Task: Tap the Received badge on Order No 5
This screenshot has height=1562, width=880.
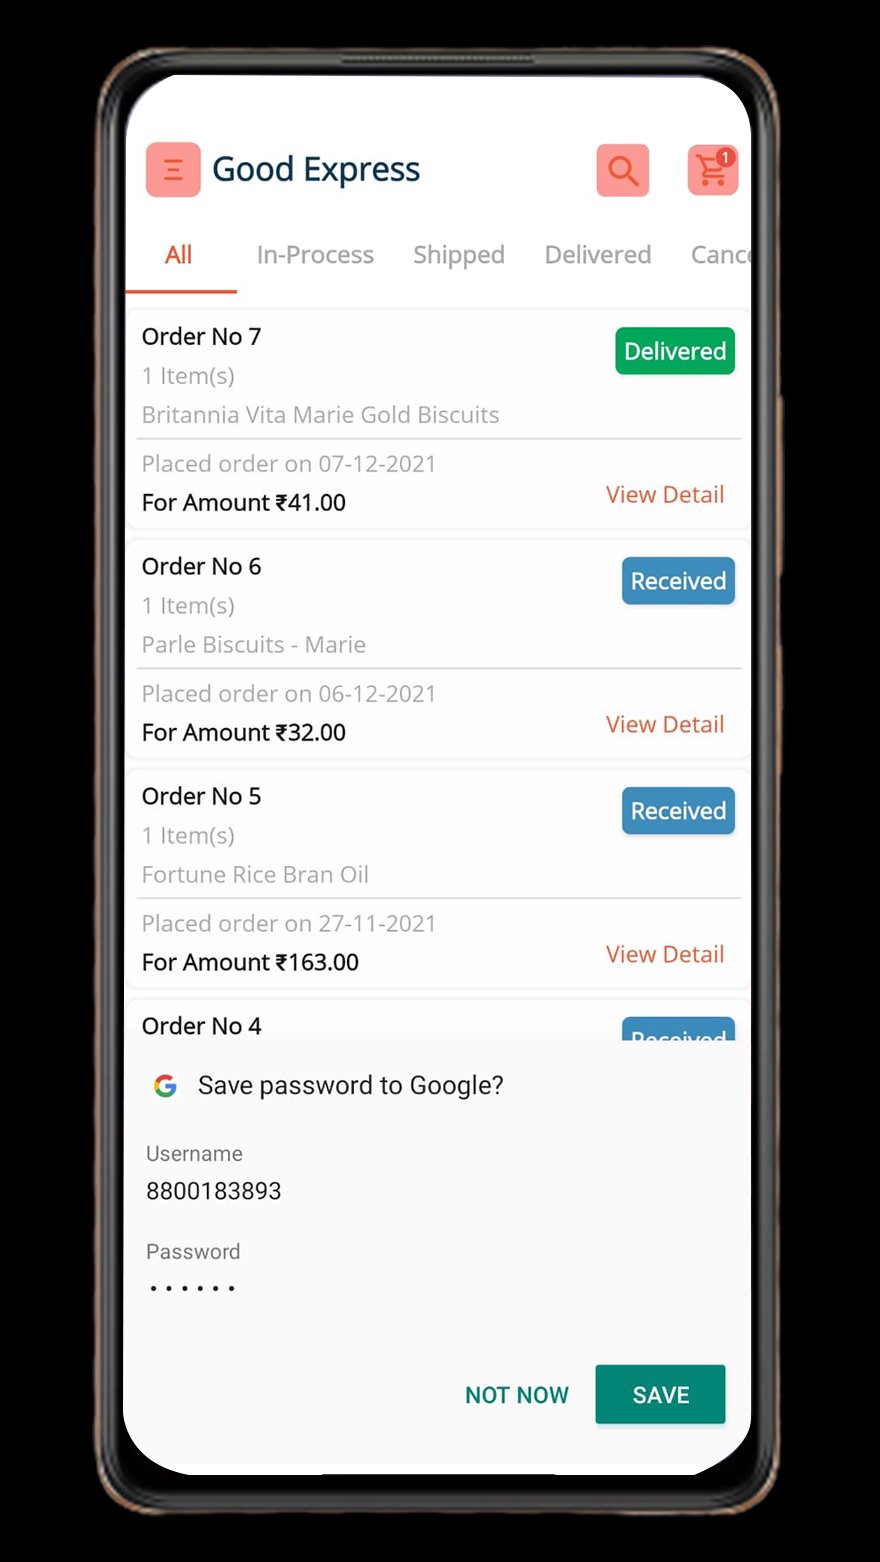Action: 678,811
